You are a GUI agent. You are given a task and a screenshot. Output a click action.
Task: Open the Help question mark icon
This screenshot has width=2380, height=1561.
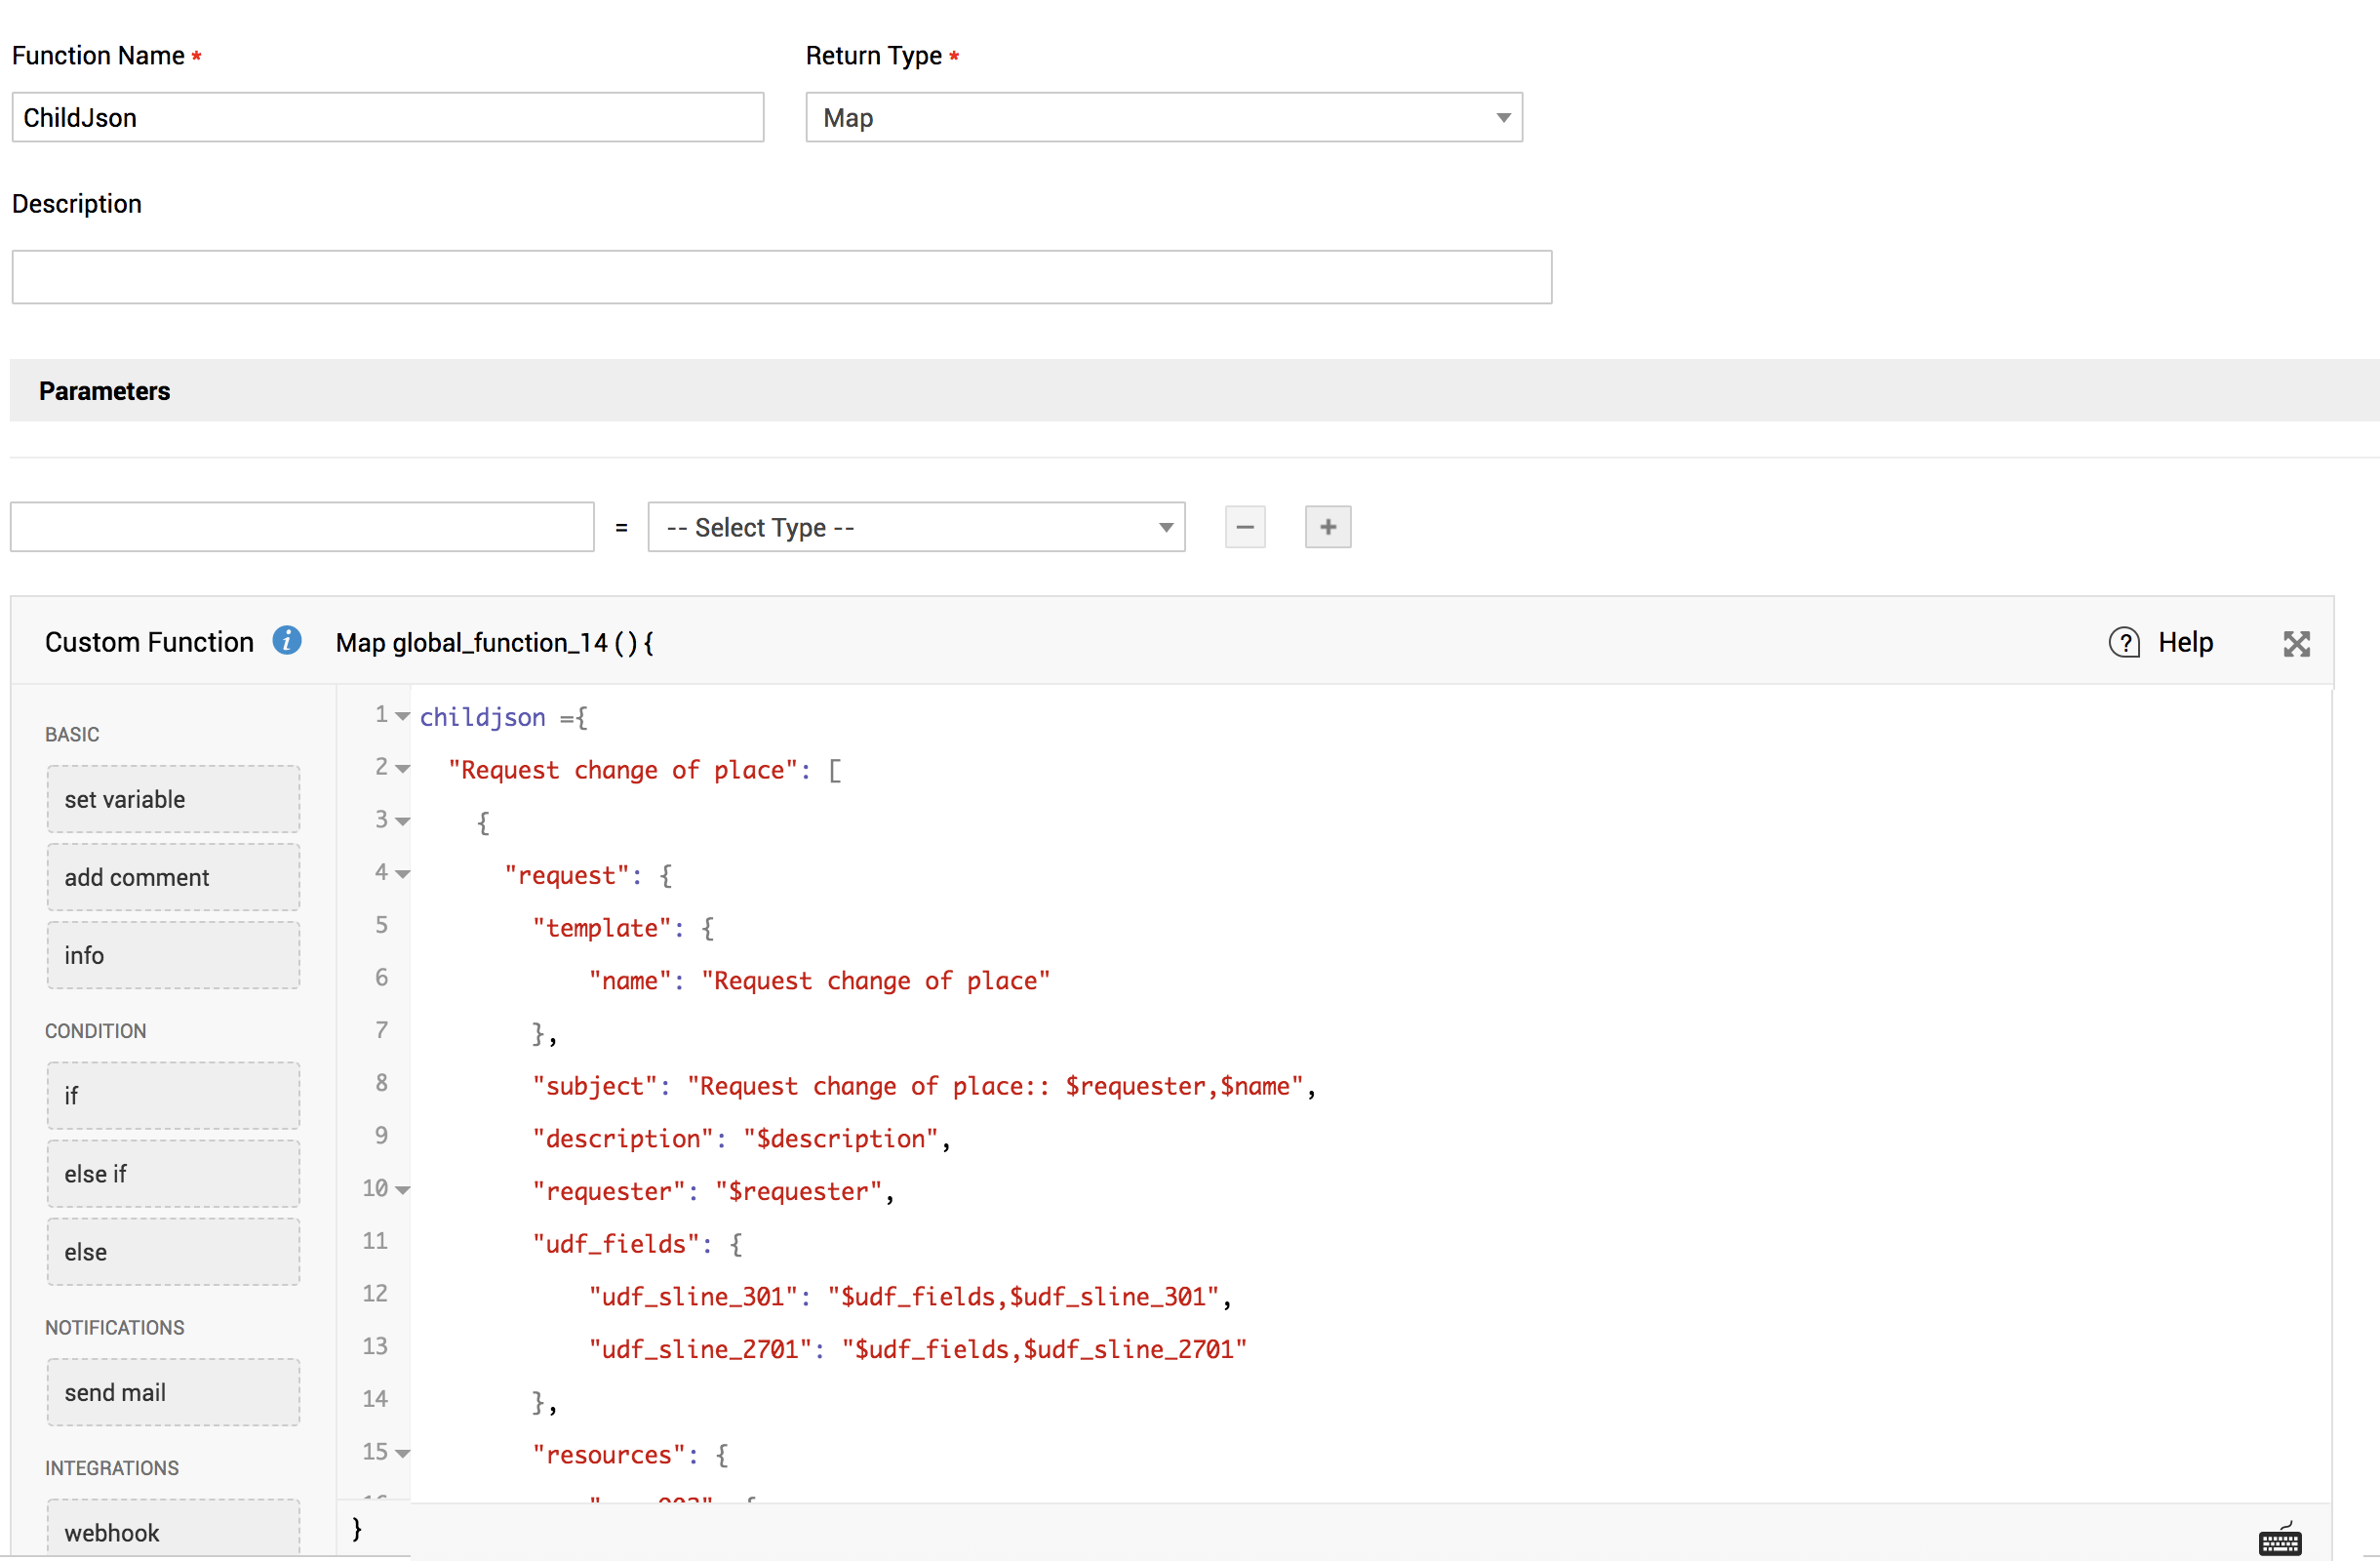pyautogui.click(x=2124, y=642)
